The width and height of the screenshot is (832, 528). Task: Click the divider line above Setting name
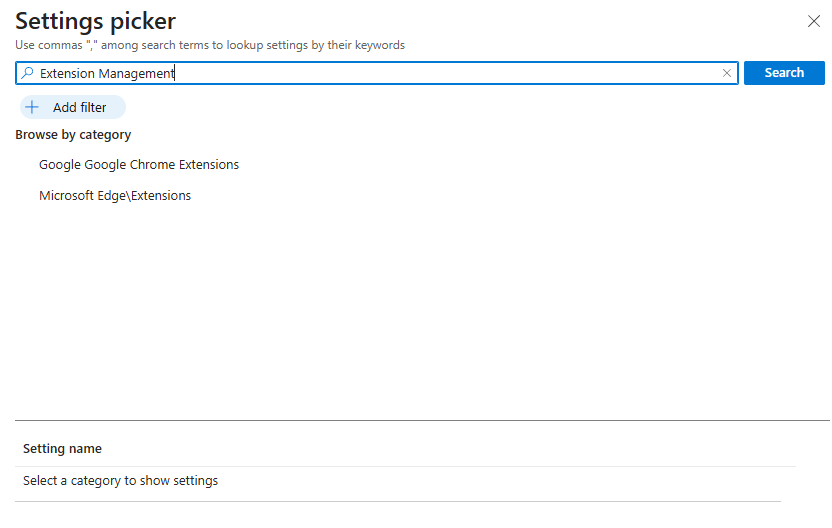coord(420,420)
